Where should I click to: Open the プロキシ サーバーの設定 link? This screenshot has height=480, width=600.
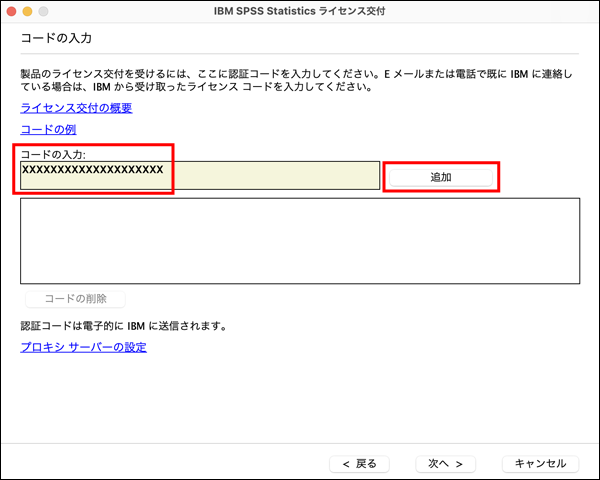83,347
